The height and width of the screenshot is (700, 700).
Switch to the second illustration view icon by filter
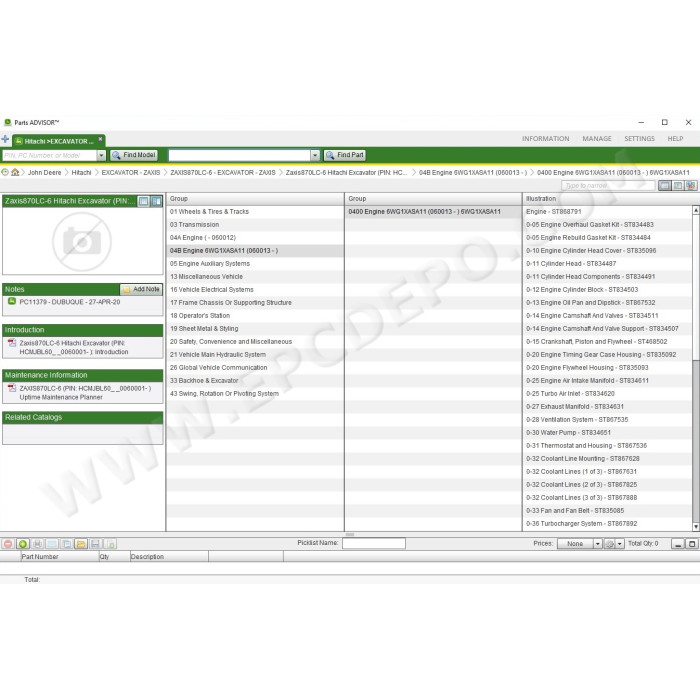[x=678, y=185]
